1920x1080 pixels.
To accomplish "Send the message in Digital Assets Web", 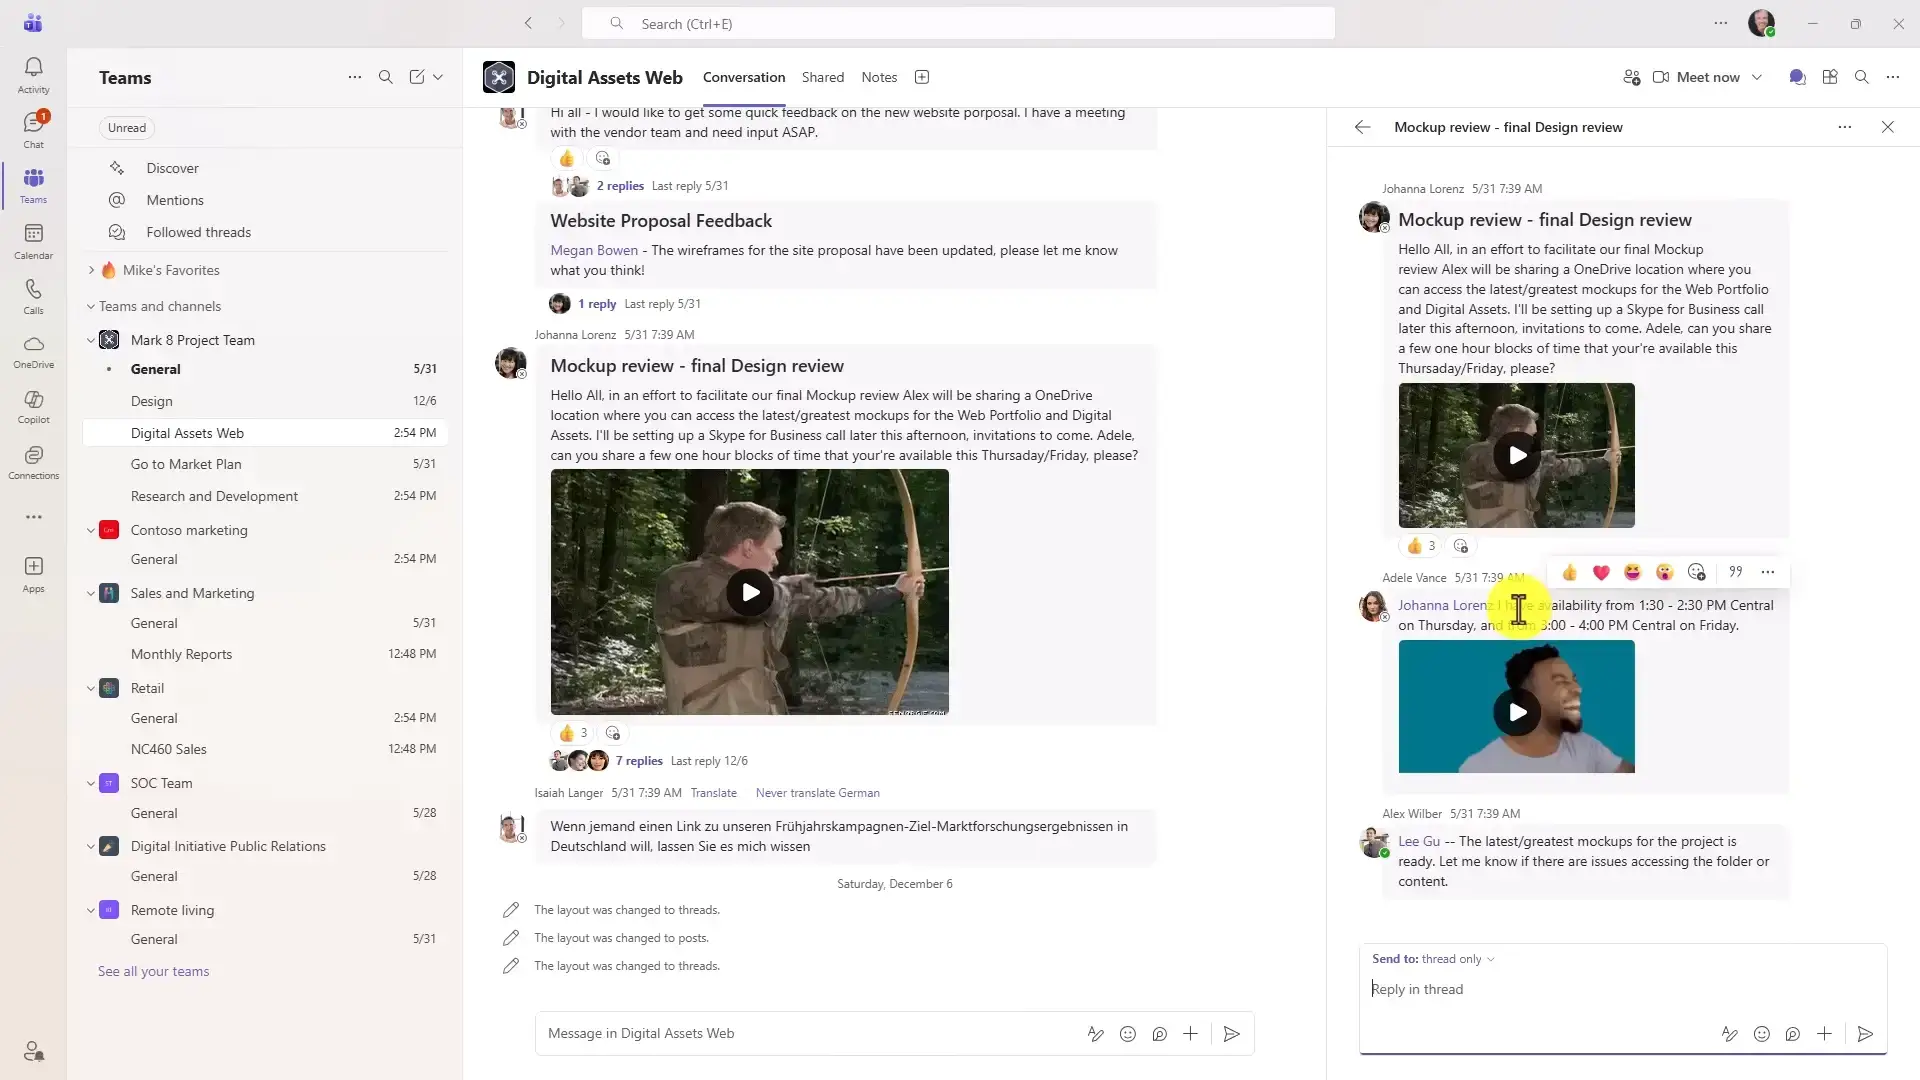I will 1231,1034.
